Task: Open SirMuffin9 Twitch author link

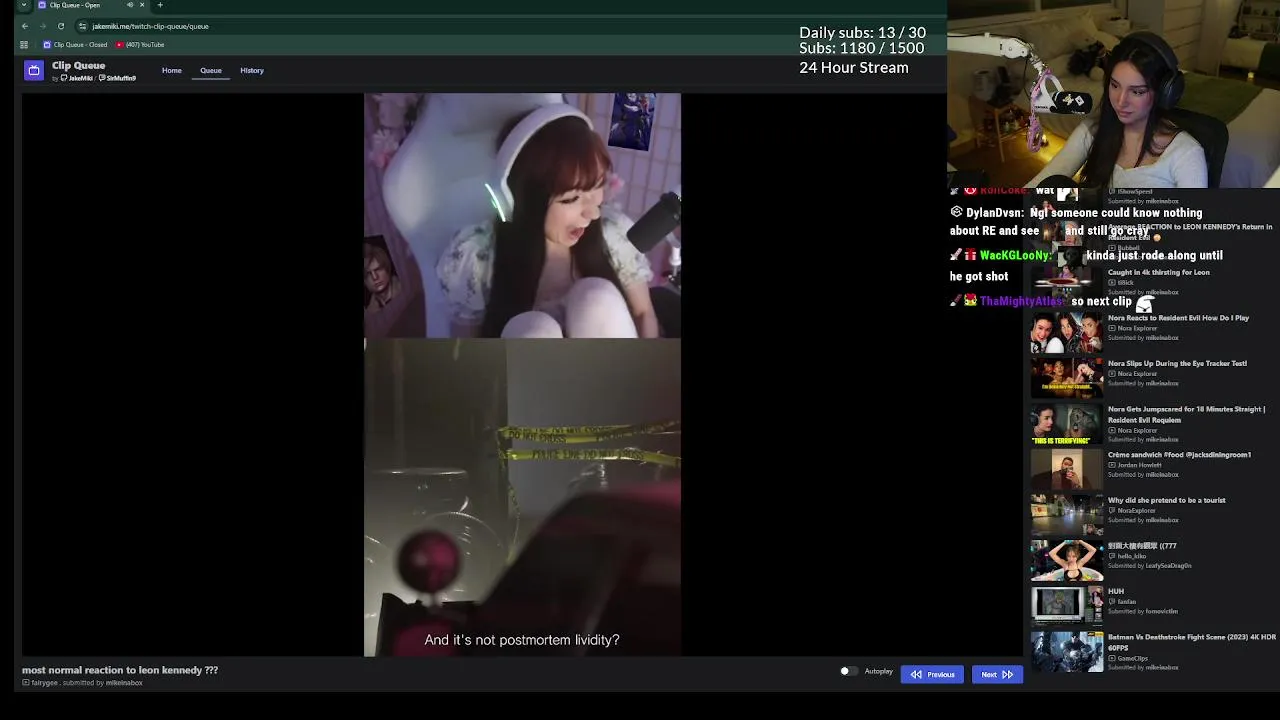Action: 117,78
